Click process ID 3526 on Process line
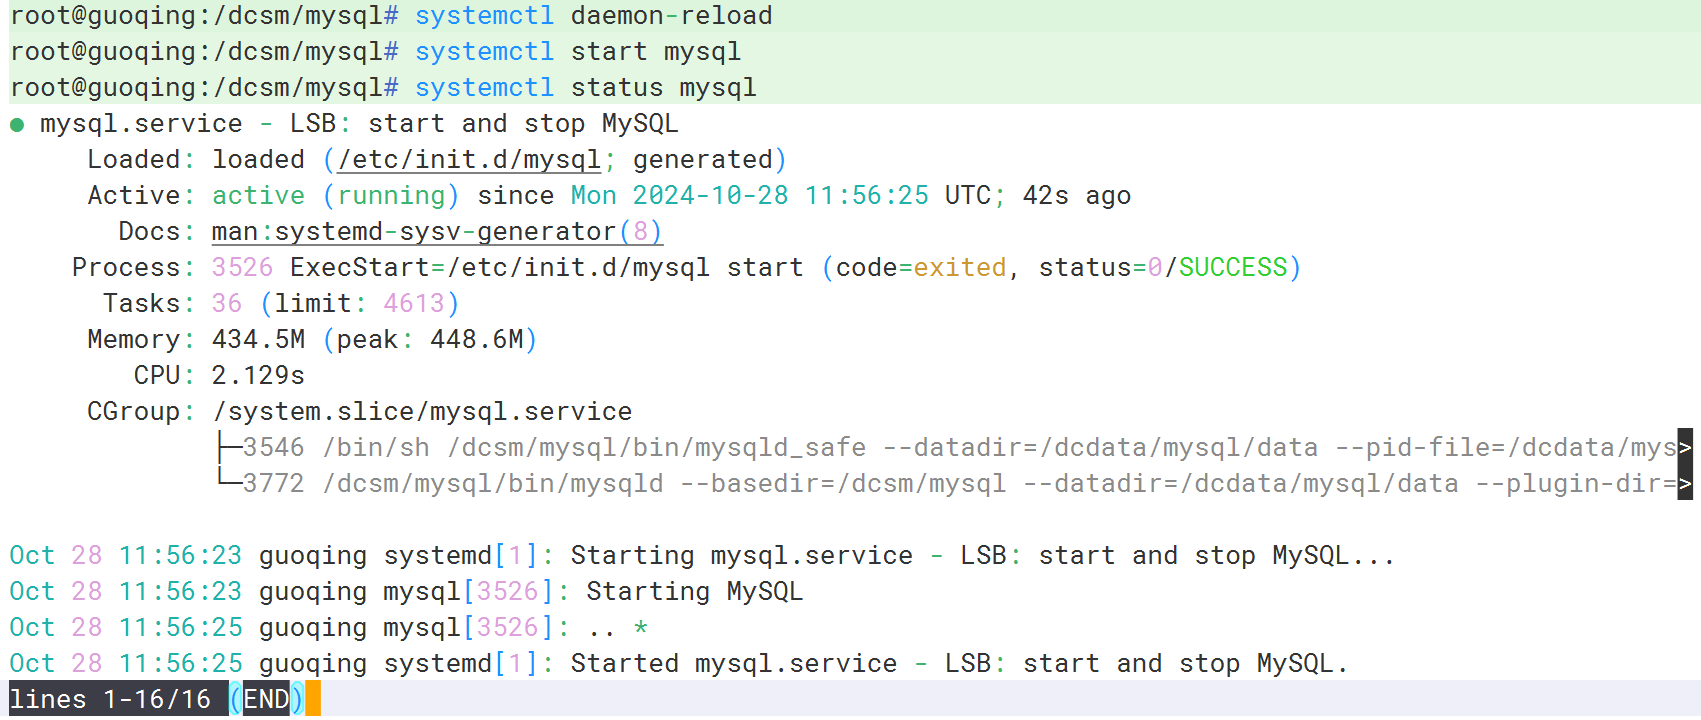 pos(242,268)
